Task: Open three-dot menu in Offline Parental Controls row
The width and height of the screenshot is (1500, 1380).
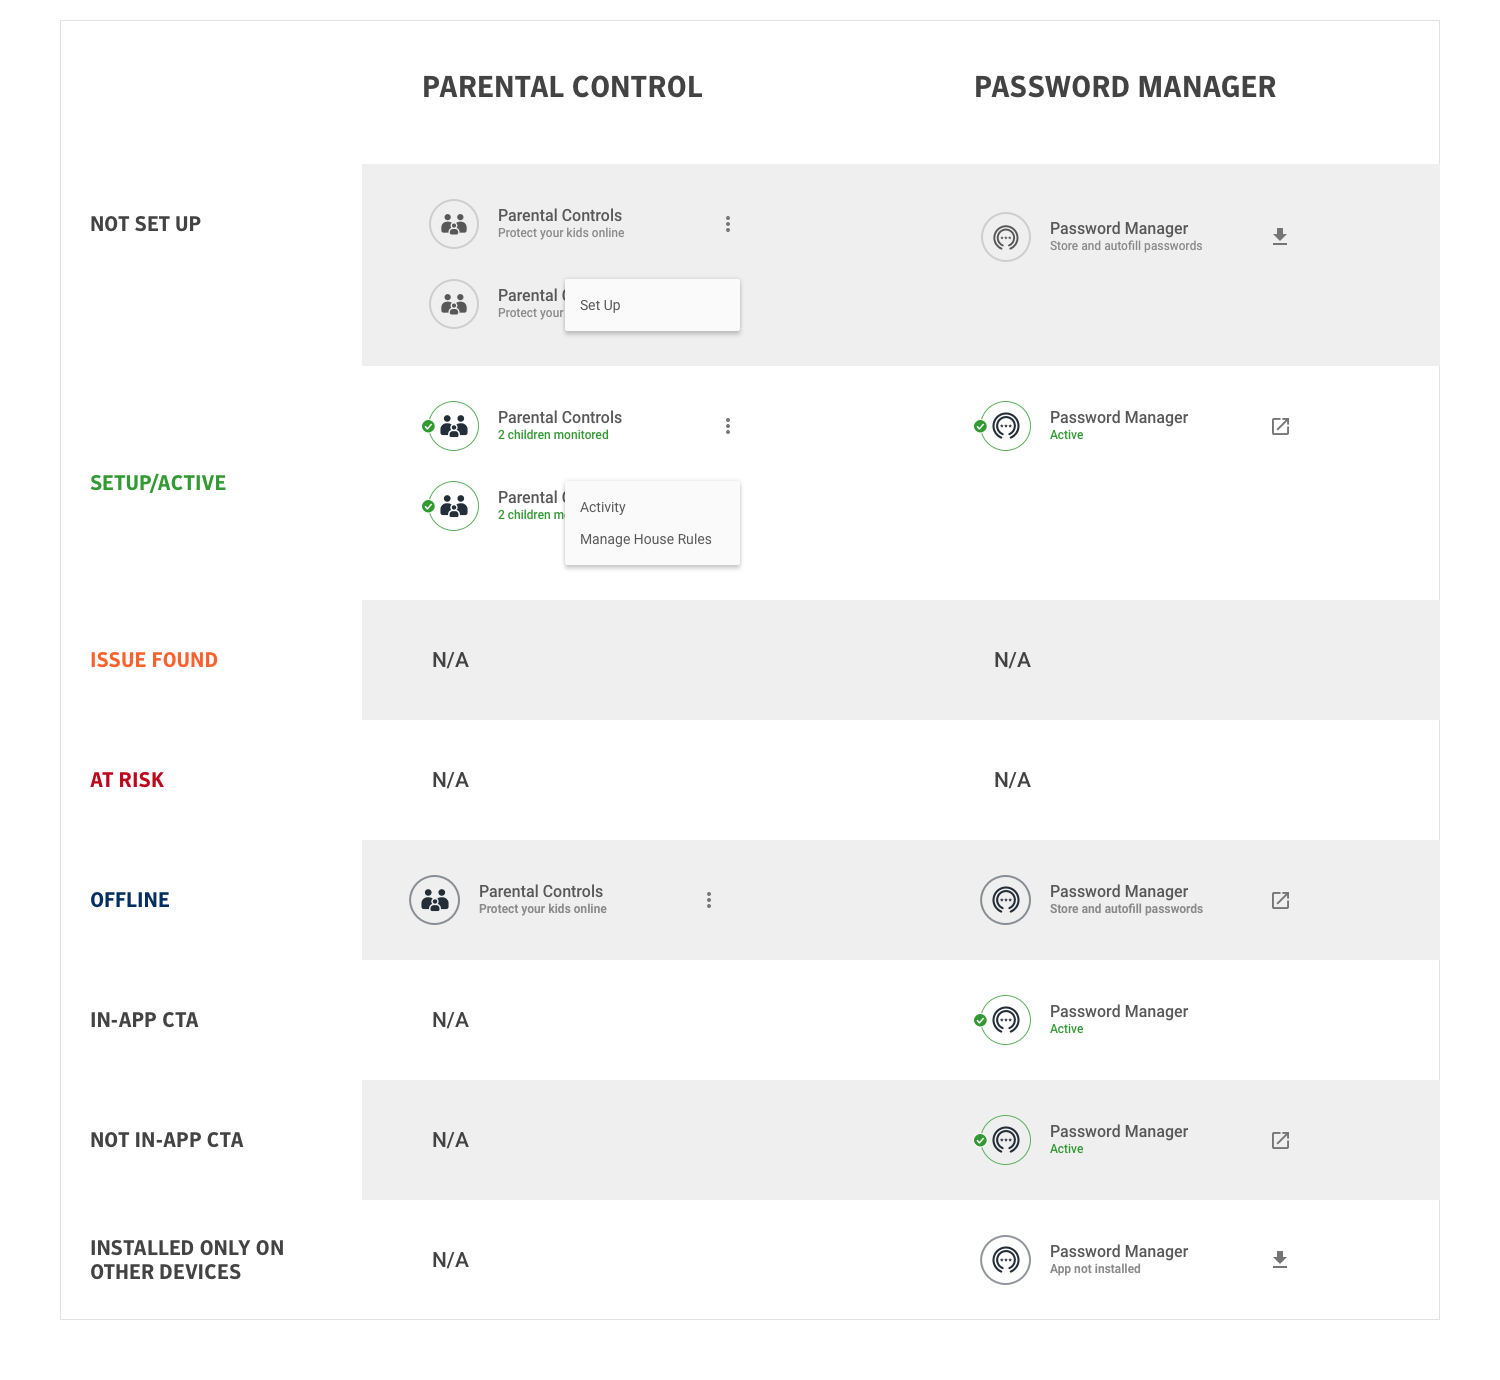Action: pyautogui.click(x=709, y=900)
